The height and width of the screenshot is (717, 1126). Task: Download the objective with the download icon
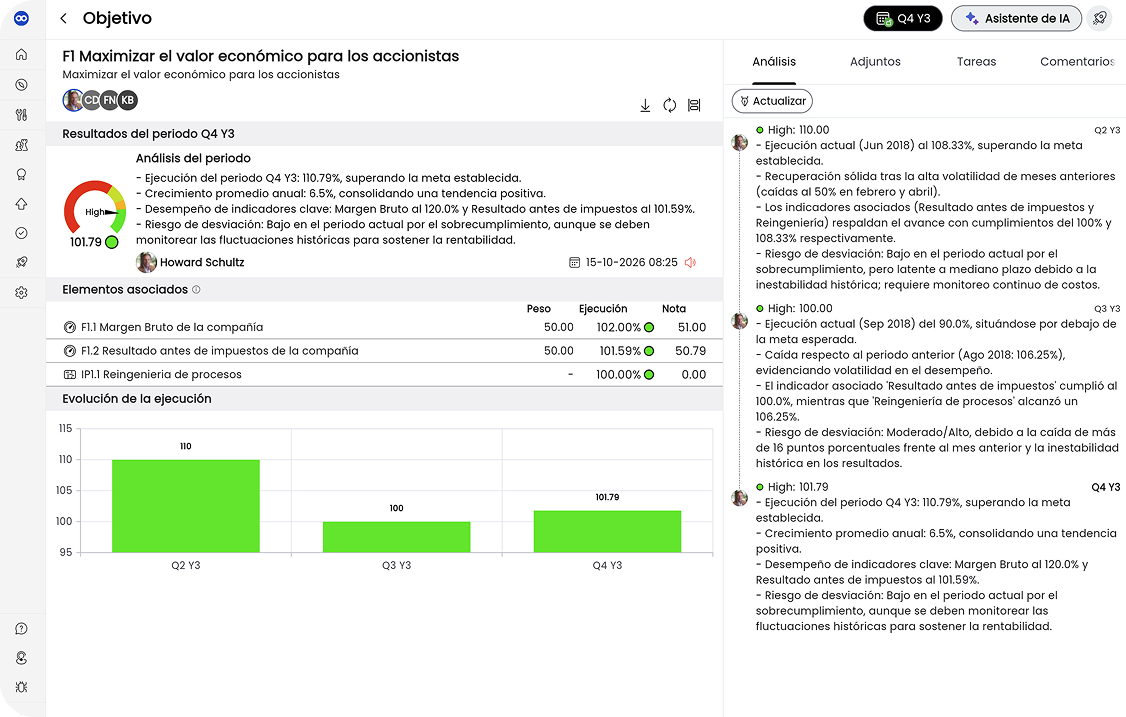pos(645,106)
